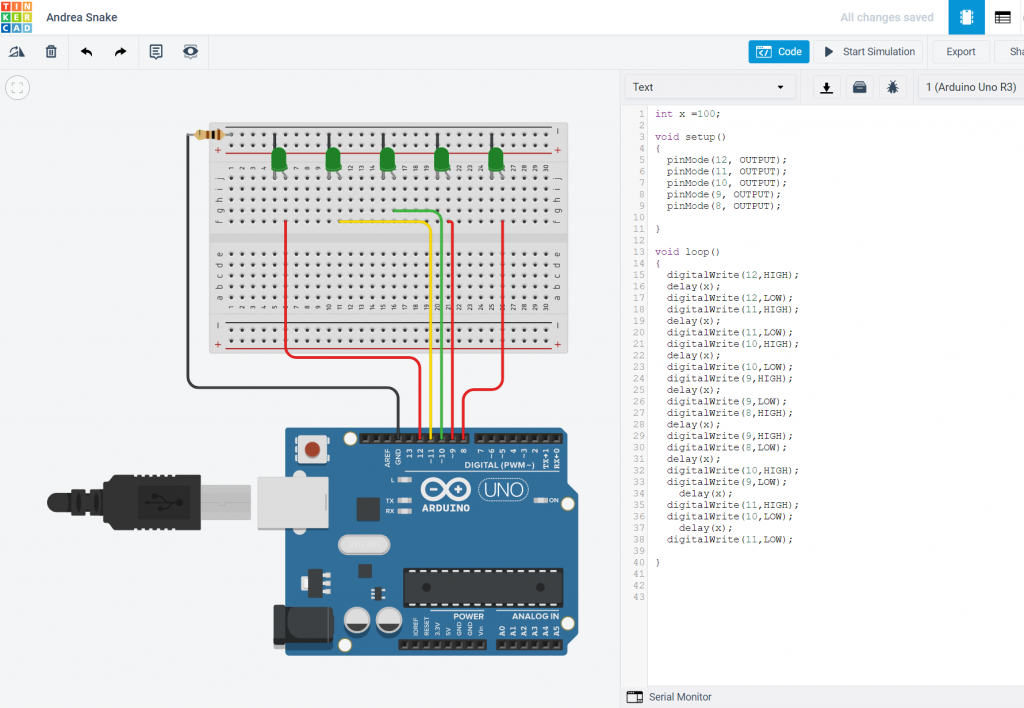Click the void loop() line
The image size is (1024, 708).
[x=687, y=251]
